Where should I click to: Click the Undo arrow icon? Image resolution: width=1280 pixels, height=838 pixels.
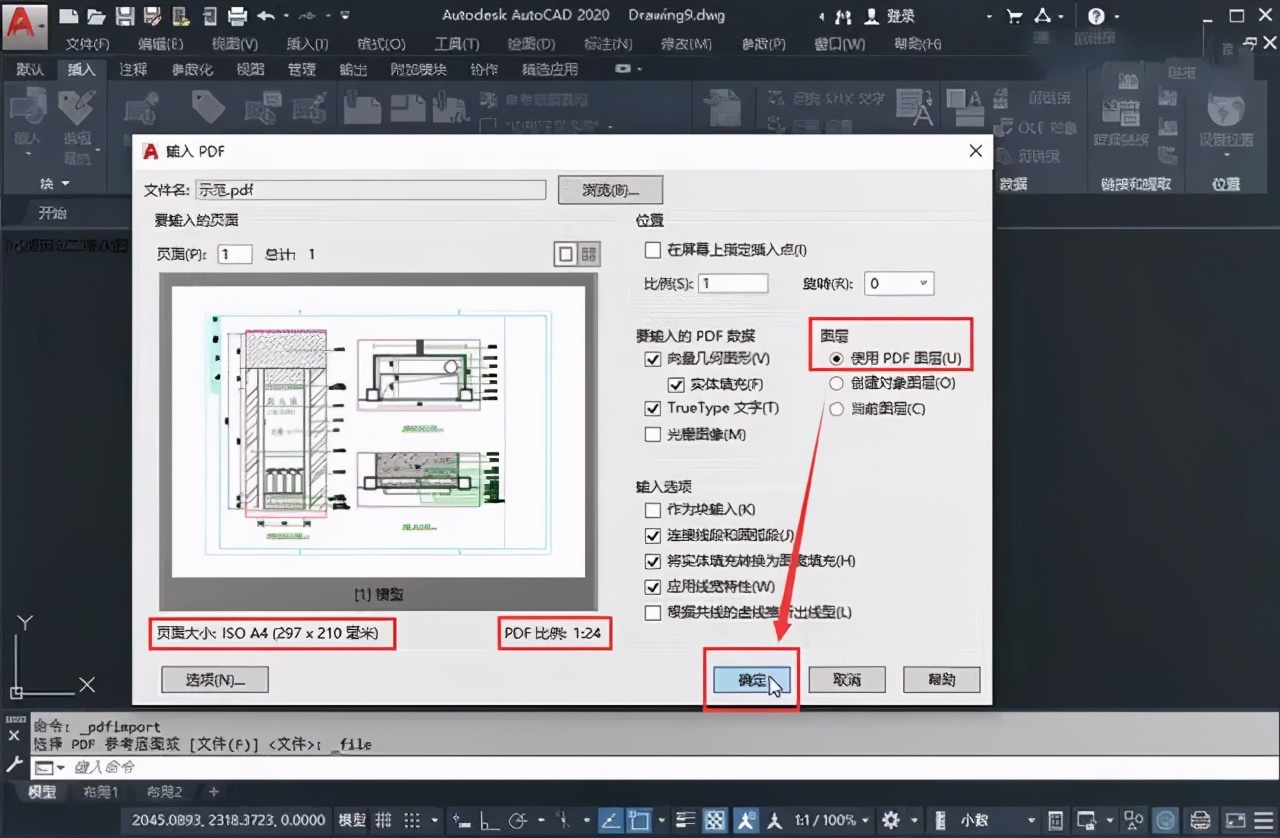coord(265,16)
